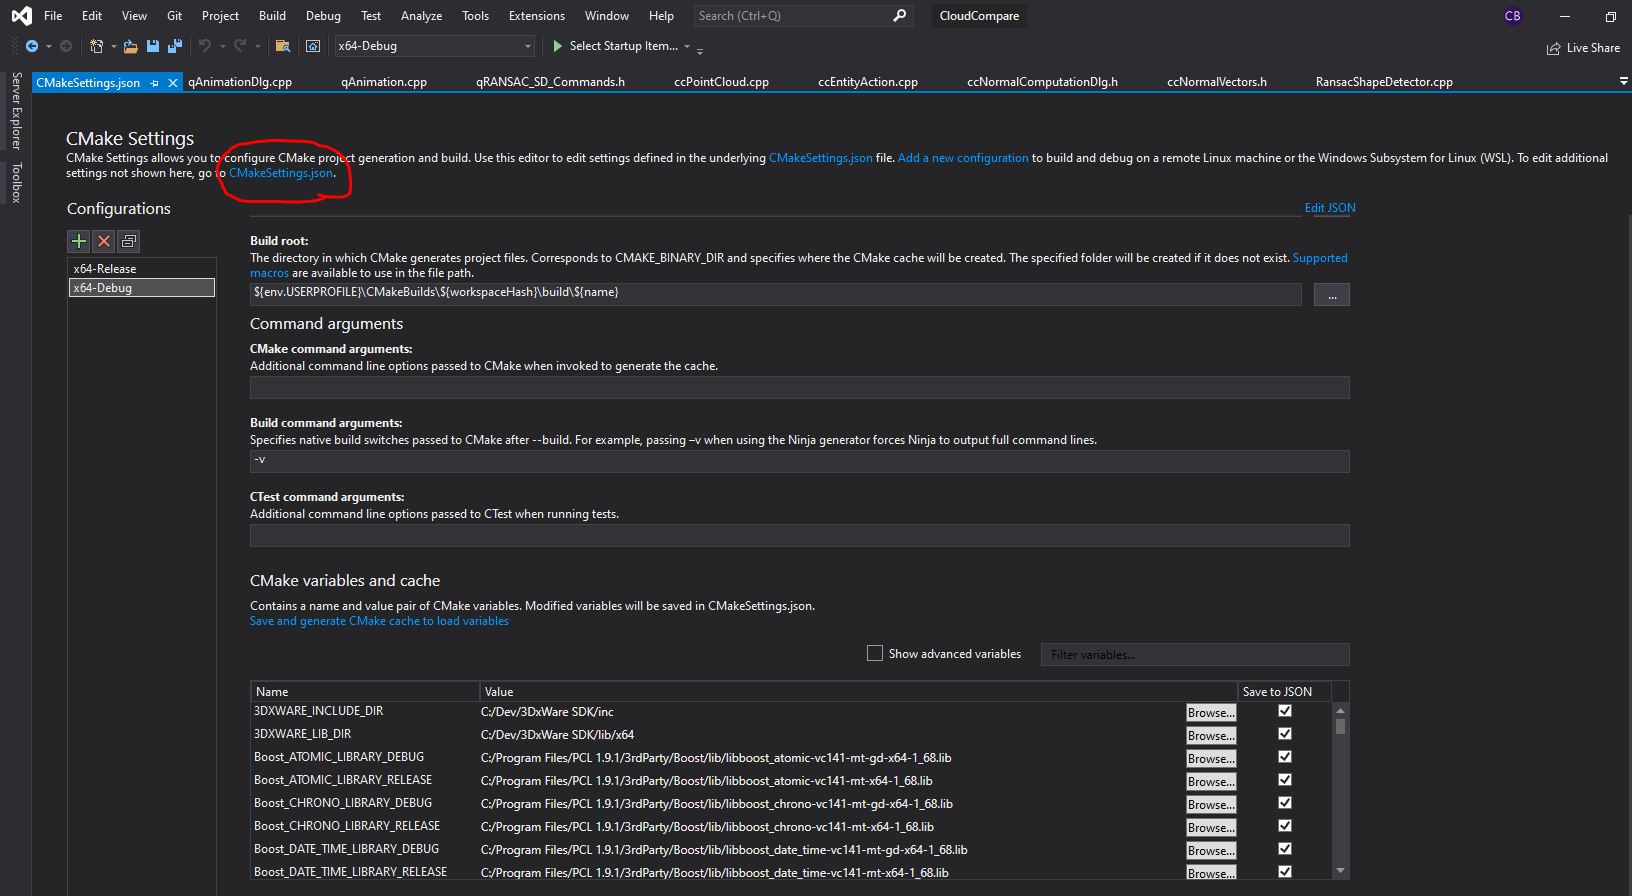Click the Navigate Backward arrow icon
Viewport: 1632px width, 896px height.
(x=32, y=46)
